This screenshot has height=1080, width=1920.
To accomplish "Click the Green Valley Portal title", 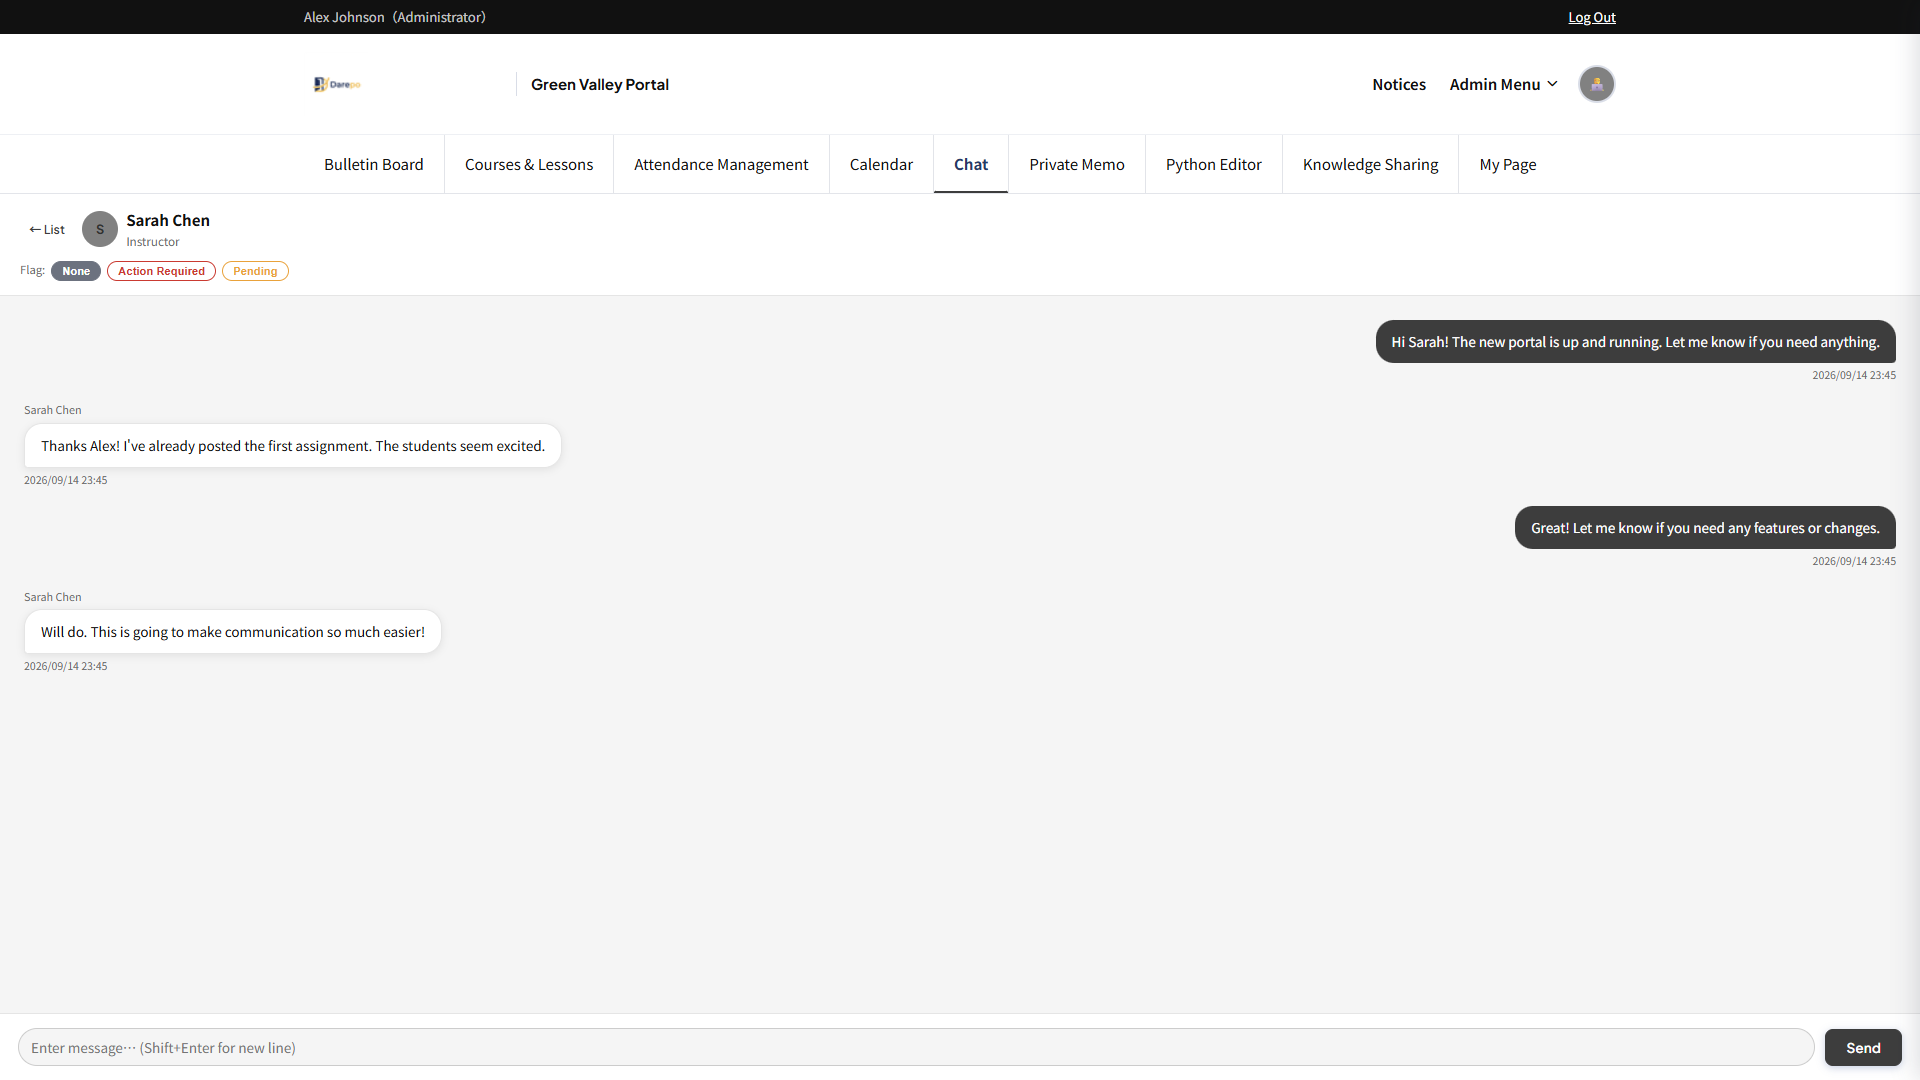I will point(600,84).
